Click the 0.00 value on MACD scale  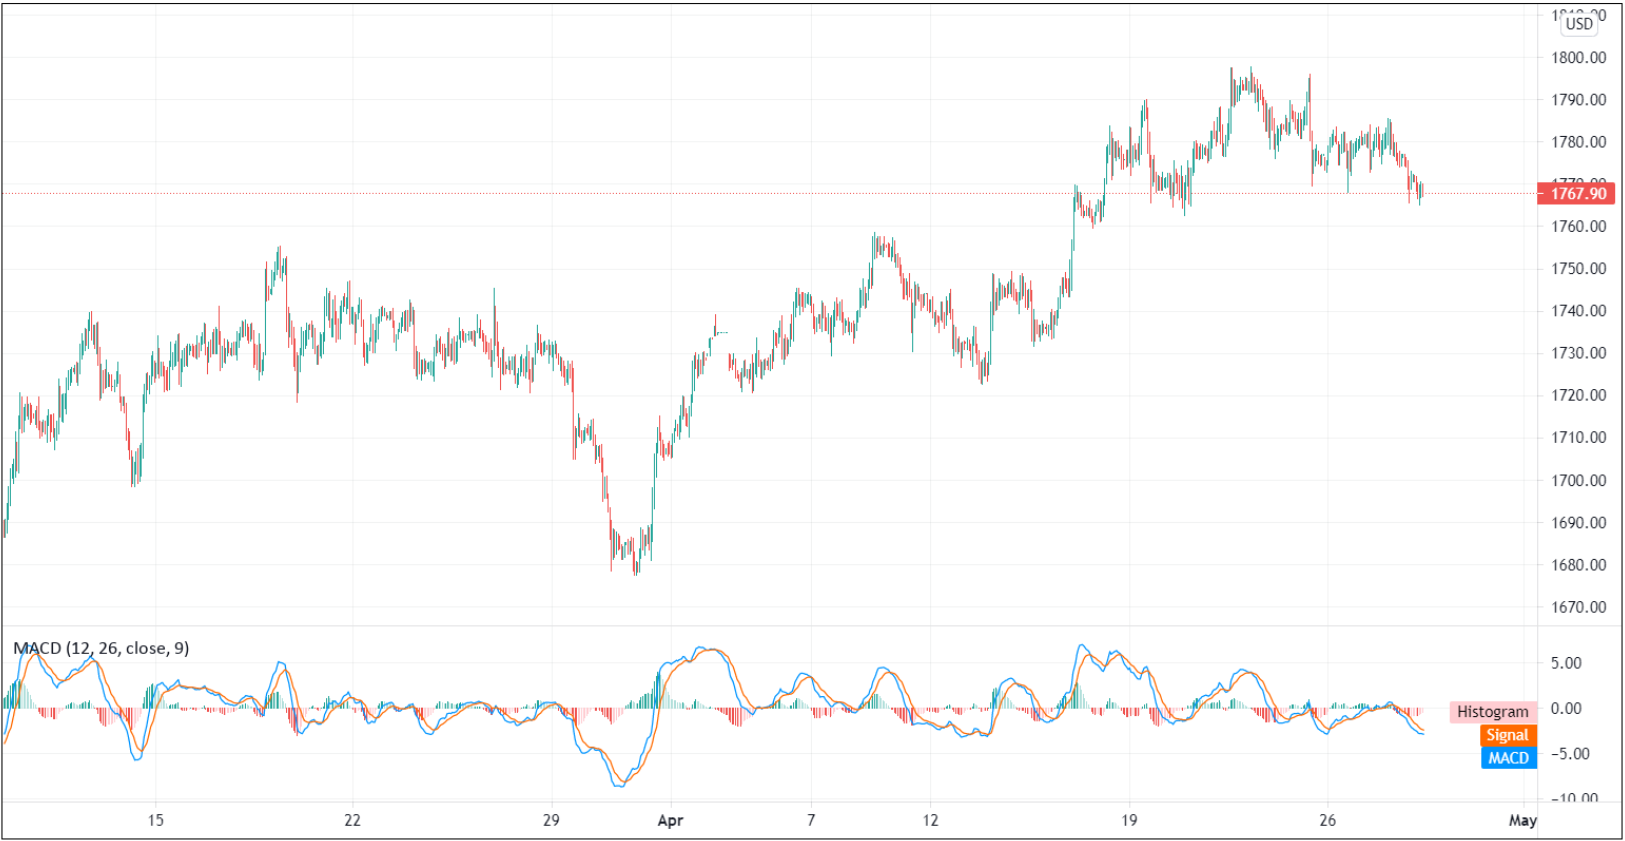pos(1566,709)
